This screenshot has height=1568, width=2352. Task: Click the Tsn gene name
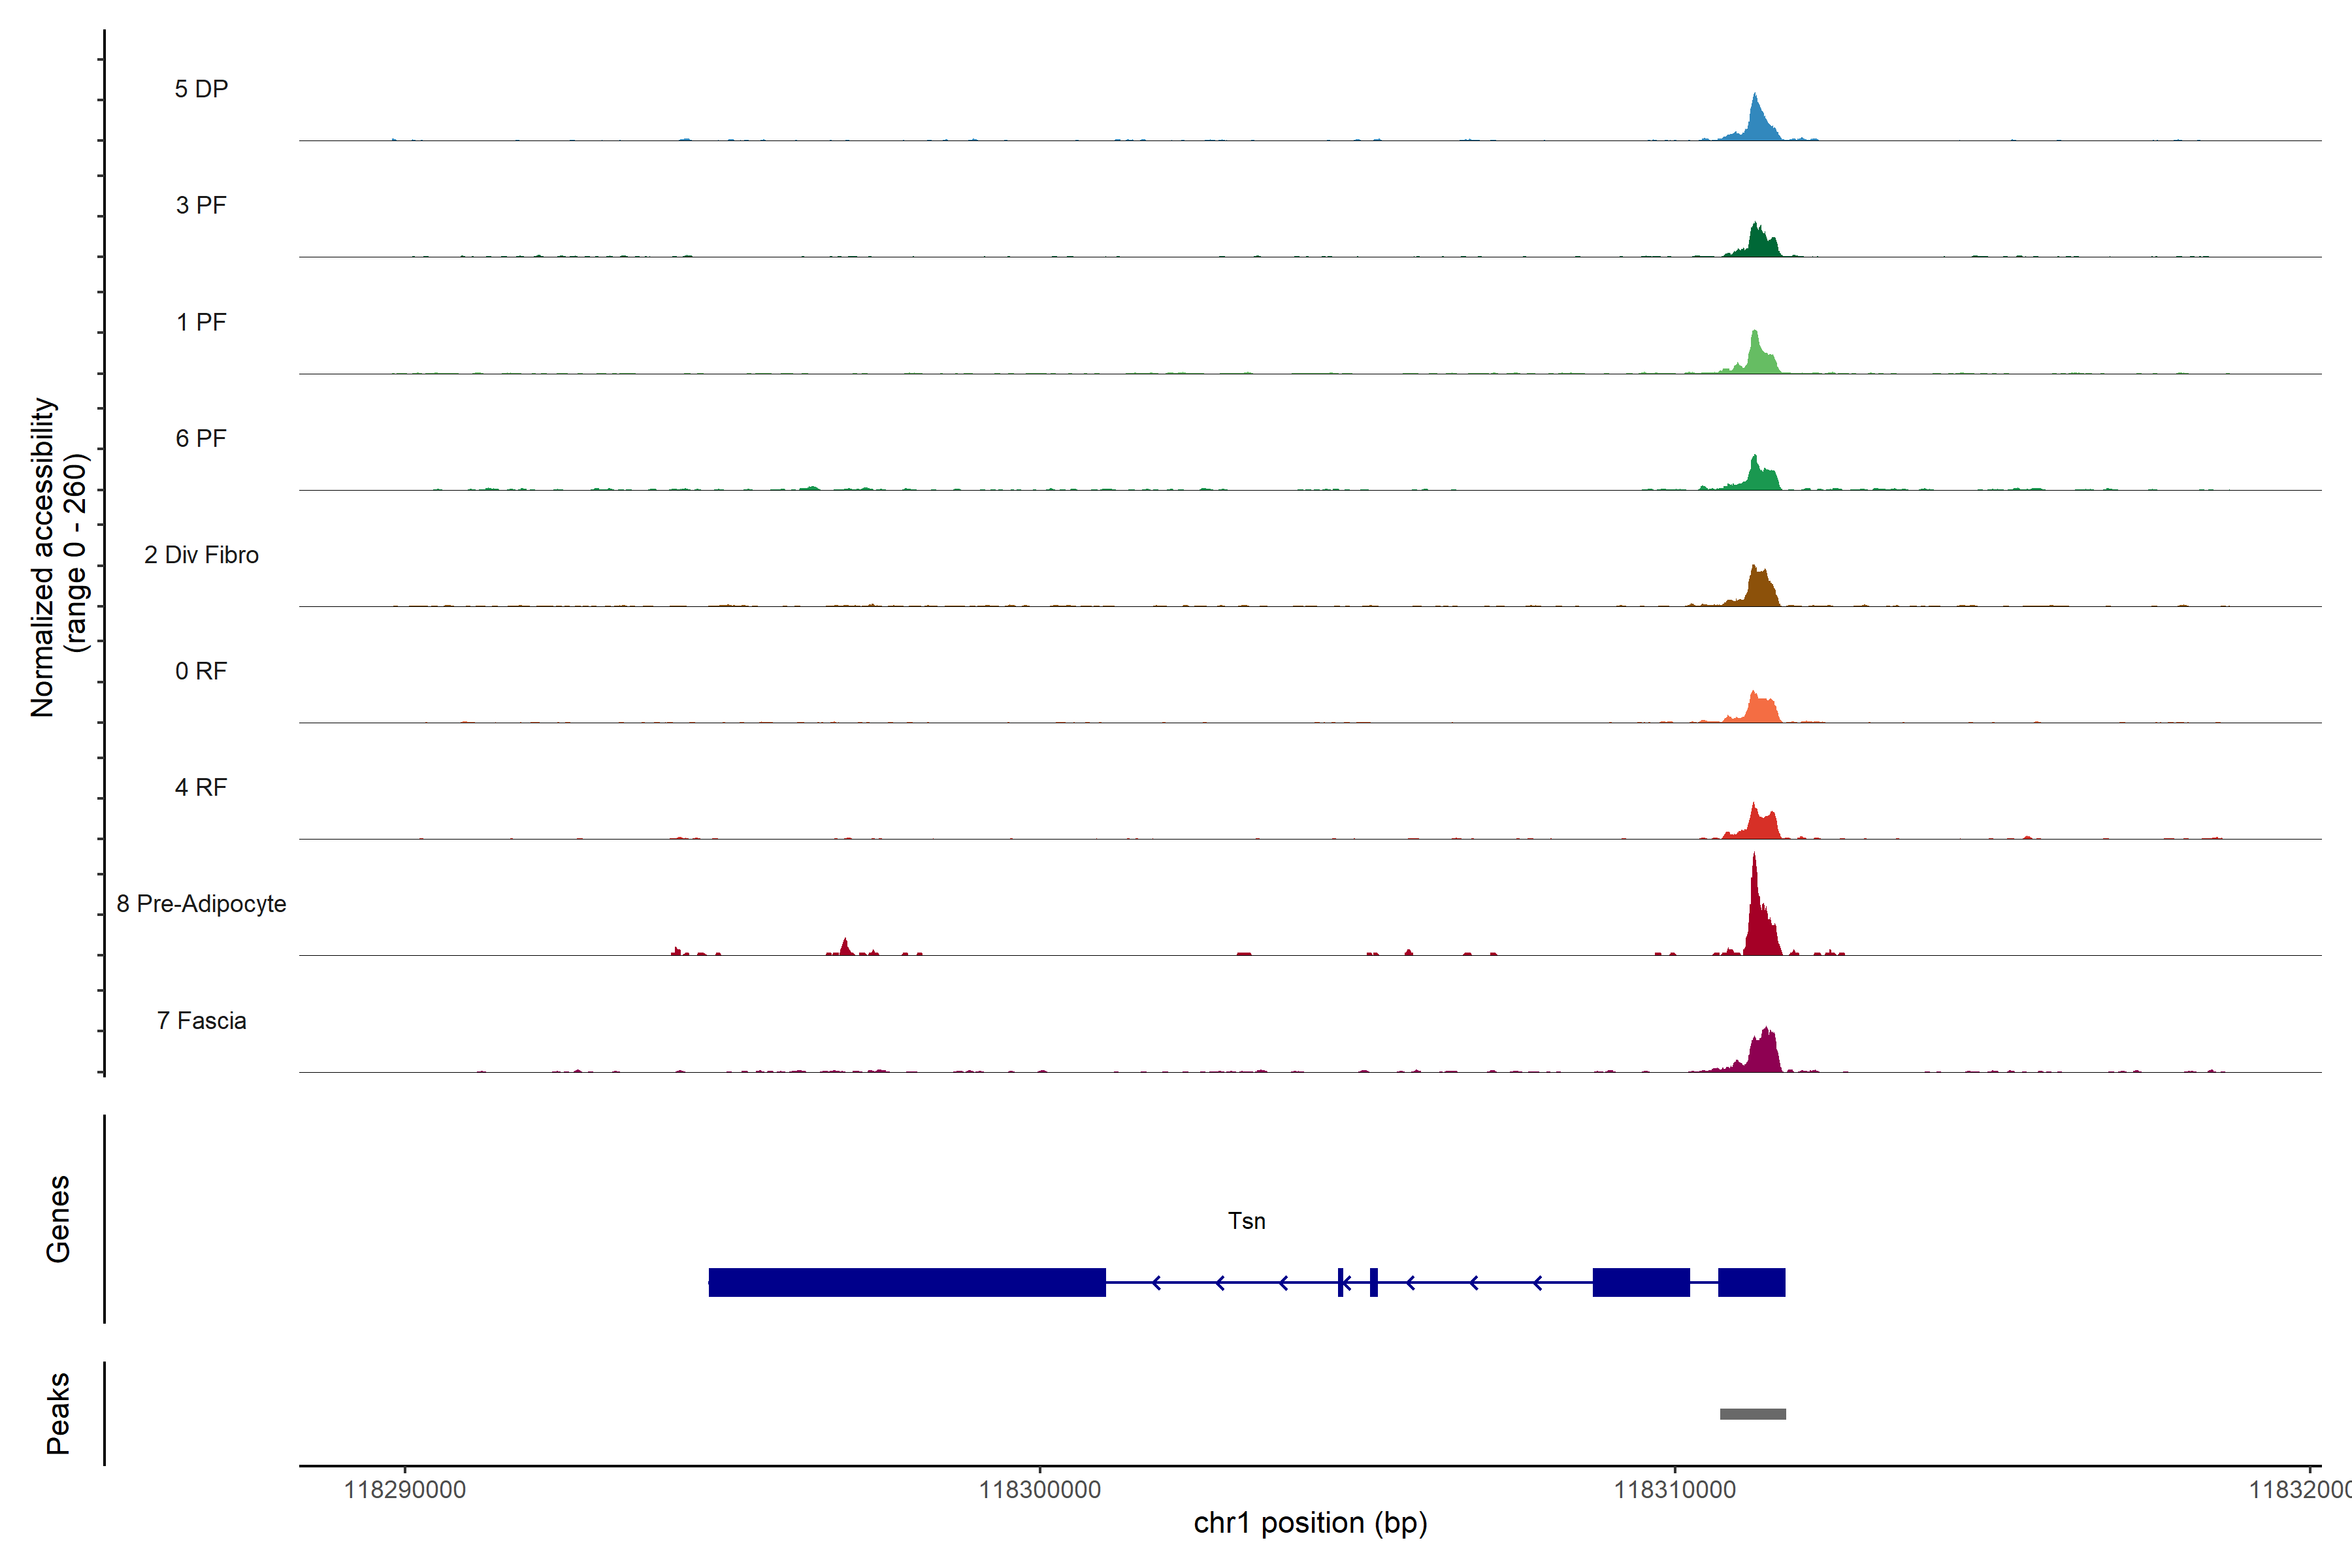click(1246, 1221)
